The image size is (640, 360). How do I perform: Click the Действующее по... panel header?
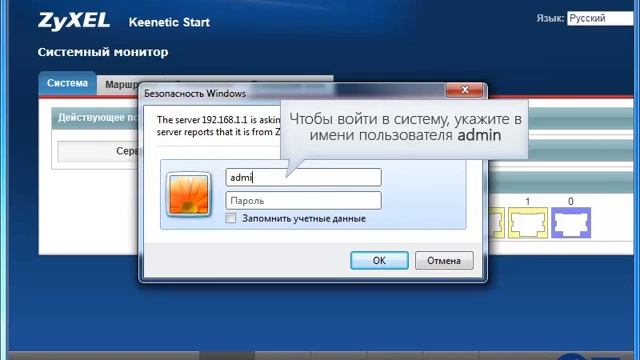(x=95, y=118)
